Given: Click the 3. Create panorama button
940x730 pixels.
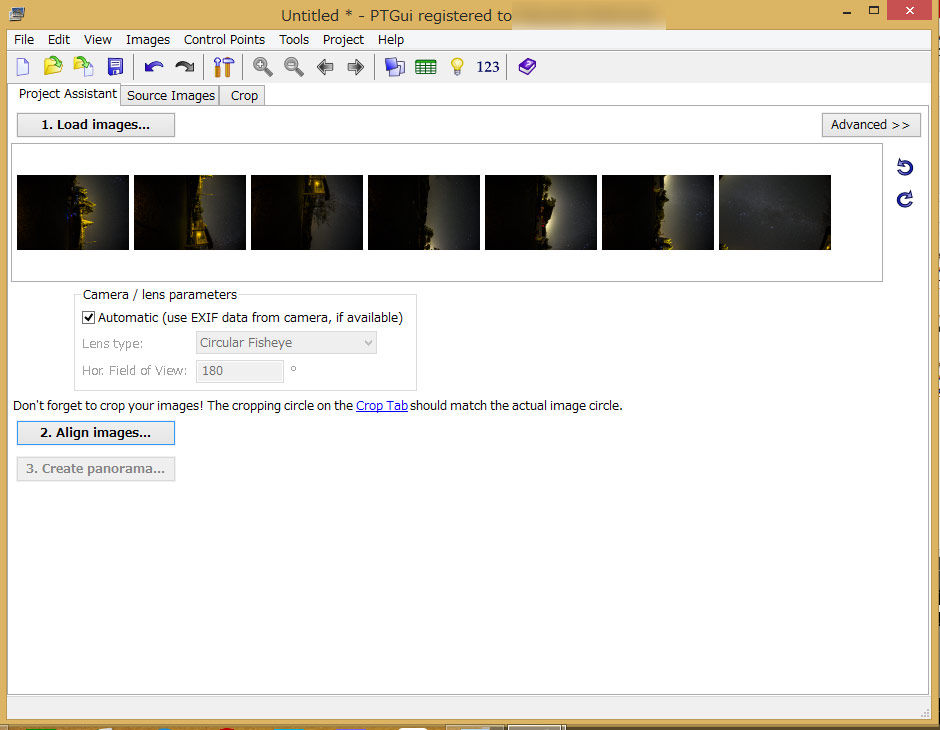Looking at the screenshot, I should 96,469.
